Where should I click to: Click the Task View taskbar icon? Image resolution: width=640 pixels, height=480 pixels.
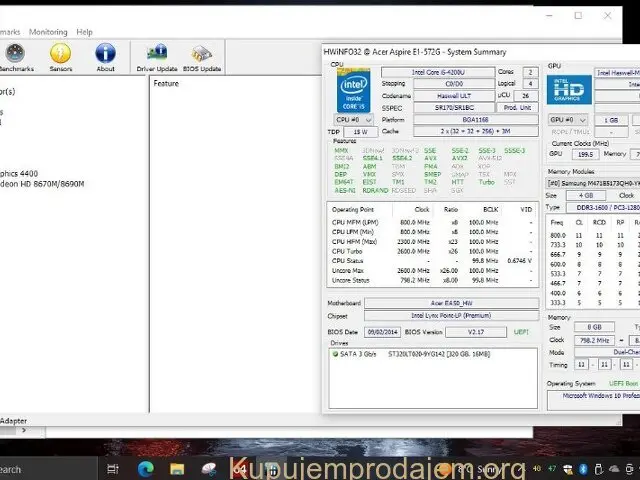(112, 468)
